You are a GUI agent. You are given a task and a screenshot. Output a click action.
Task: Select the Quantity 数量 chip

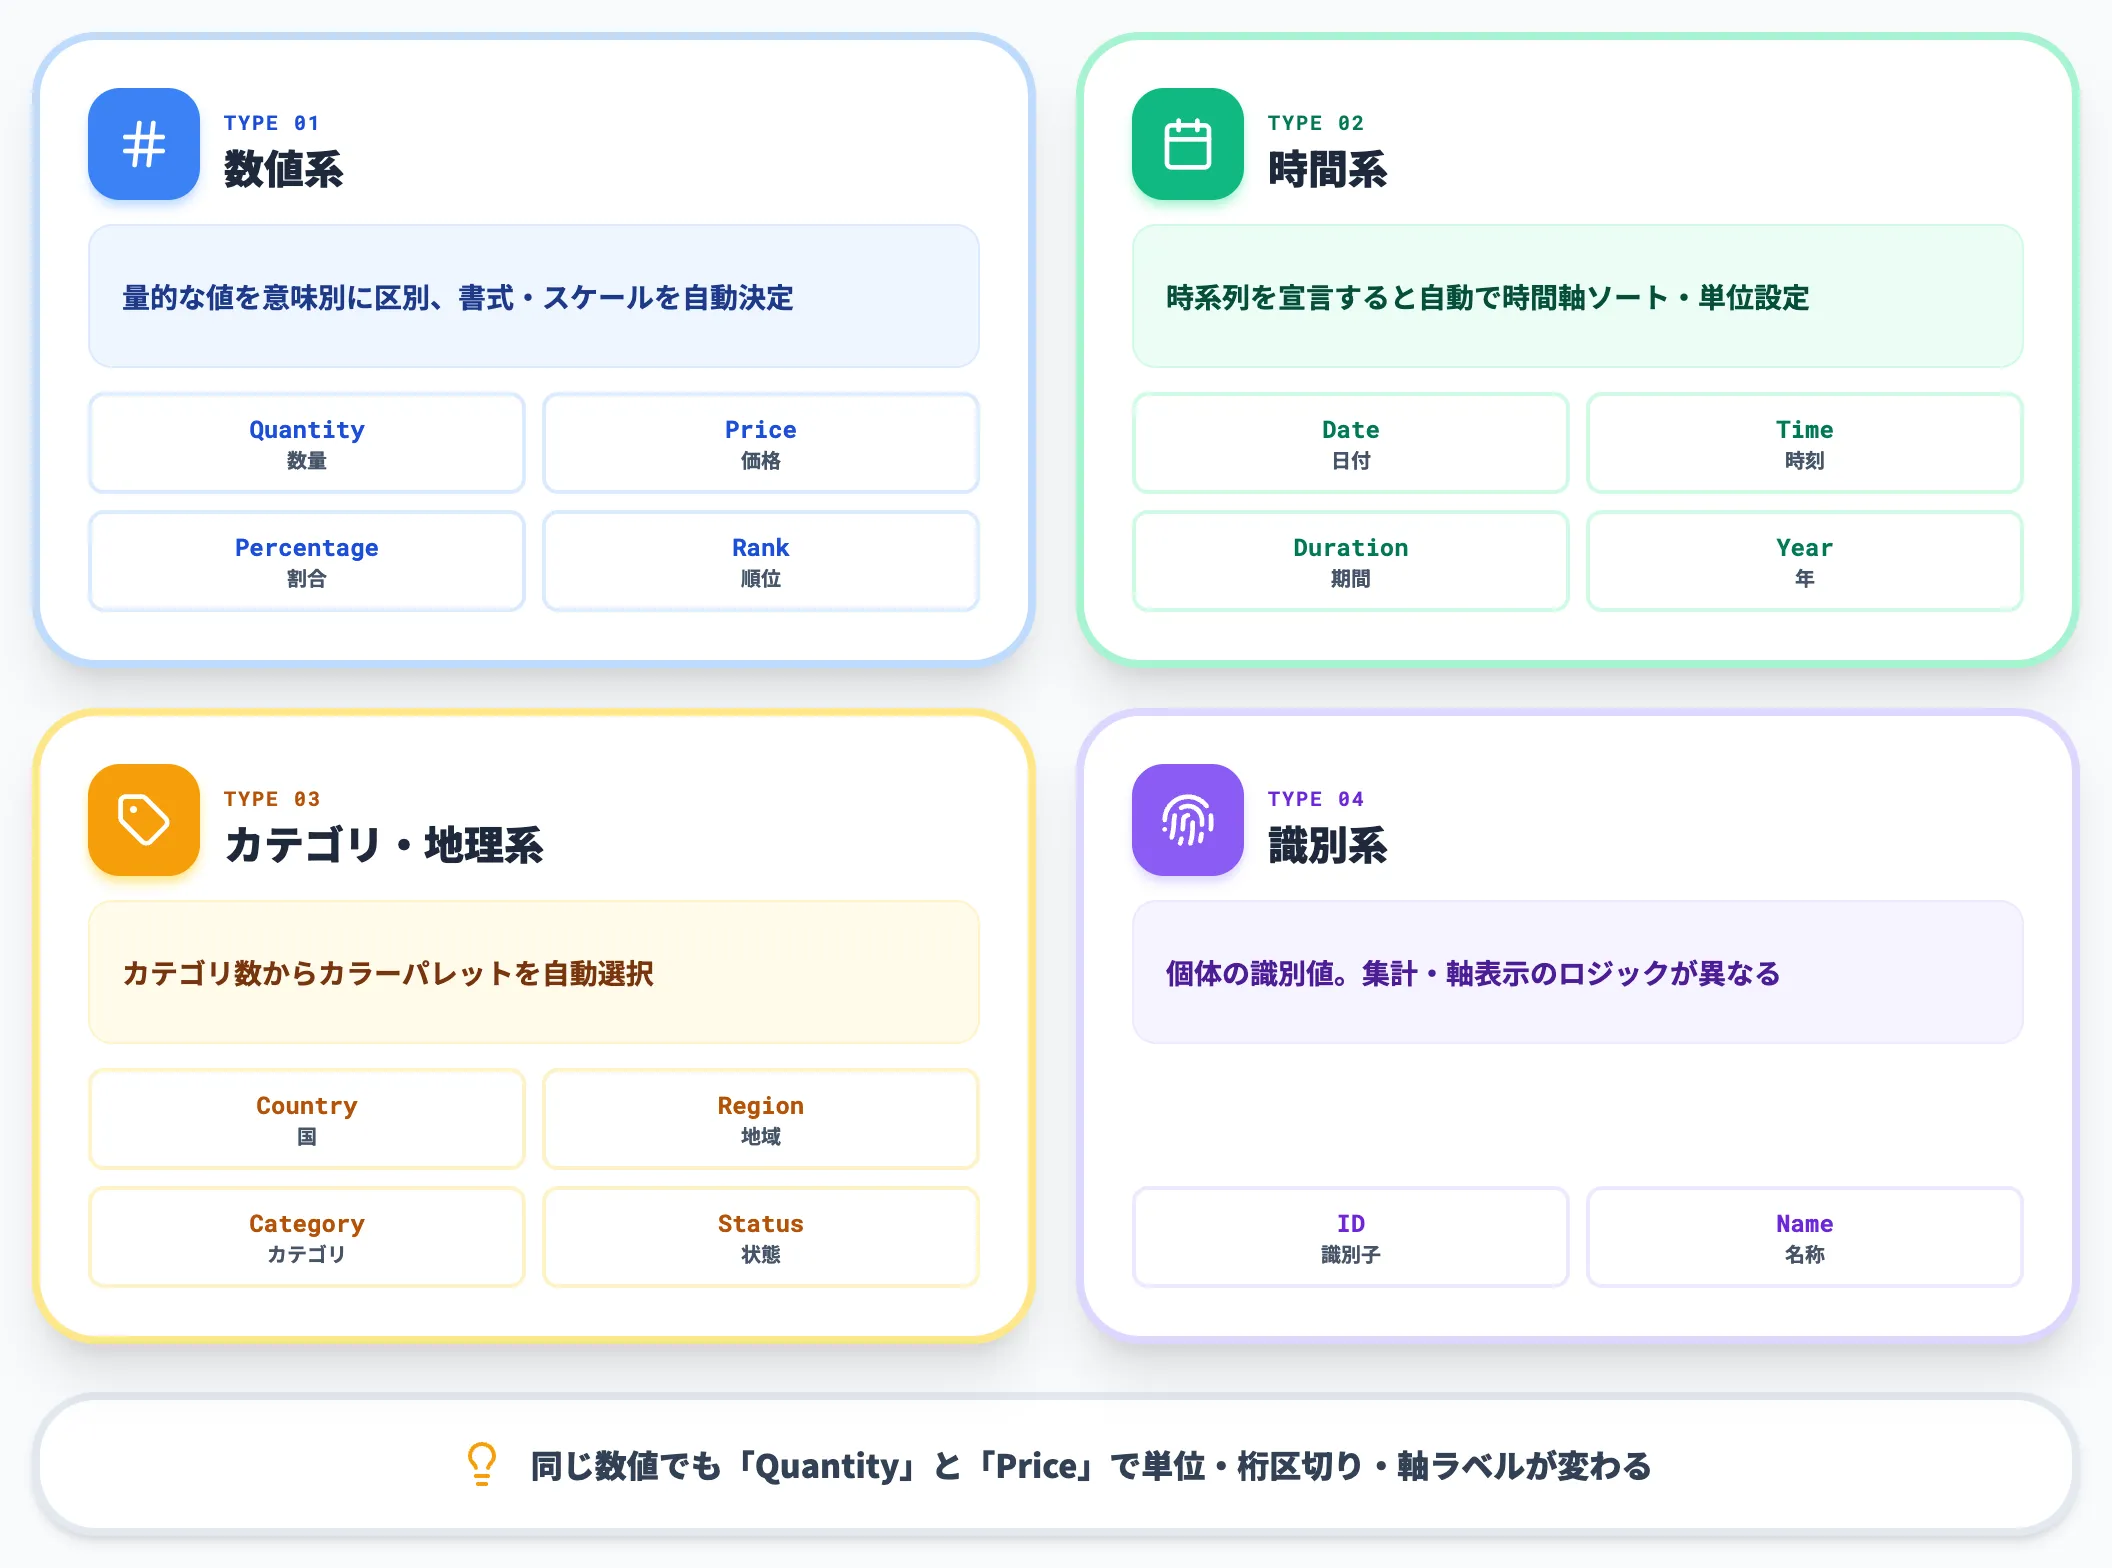[x=307, y=443]
